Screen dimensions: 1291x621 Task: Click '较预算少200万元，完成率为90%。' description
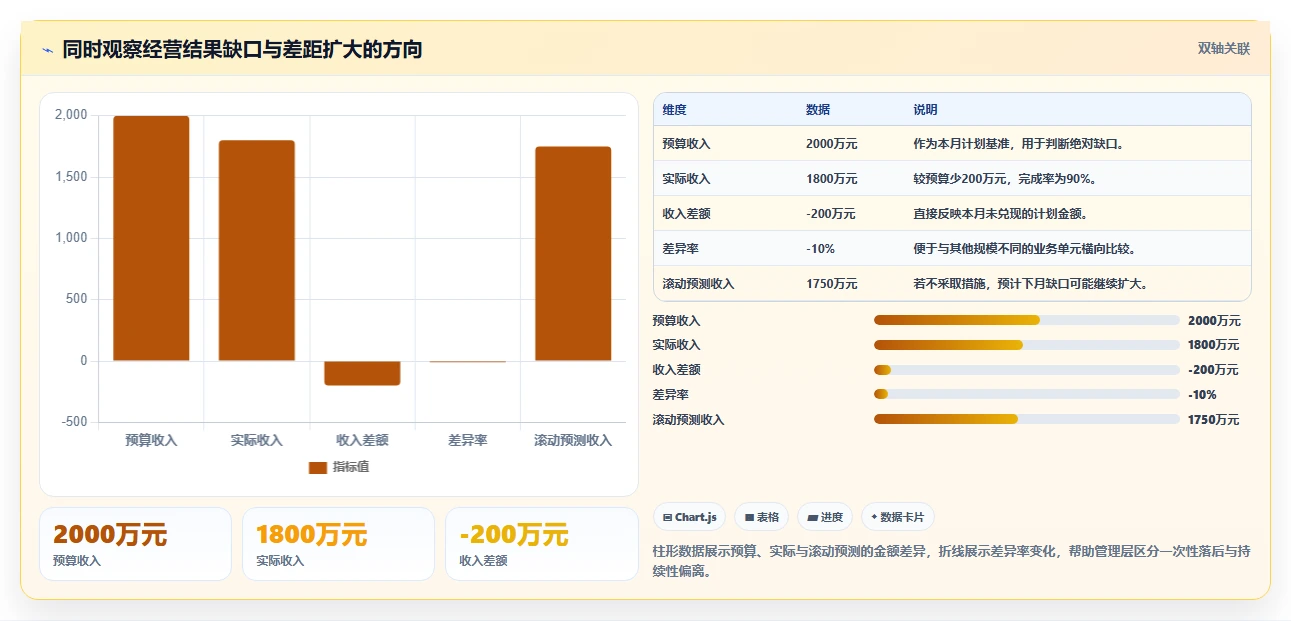pyautogui.click(x=1004, y=179)
